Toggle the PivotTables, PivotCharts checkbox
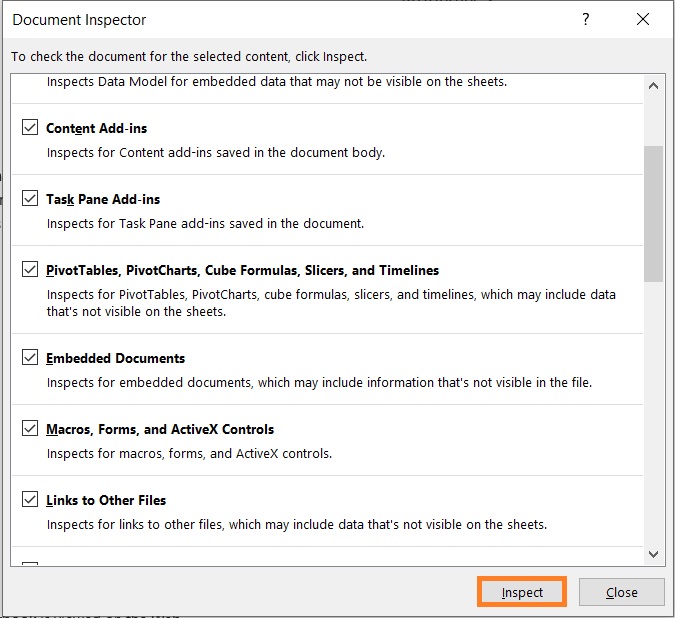The height and width of the screenshot is (618, 675). point(30,269)
